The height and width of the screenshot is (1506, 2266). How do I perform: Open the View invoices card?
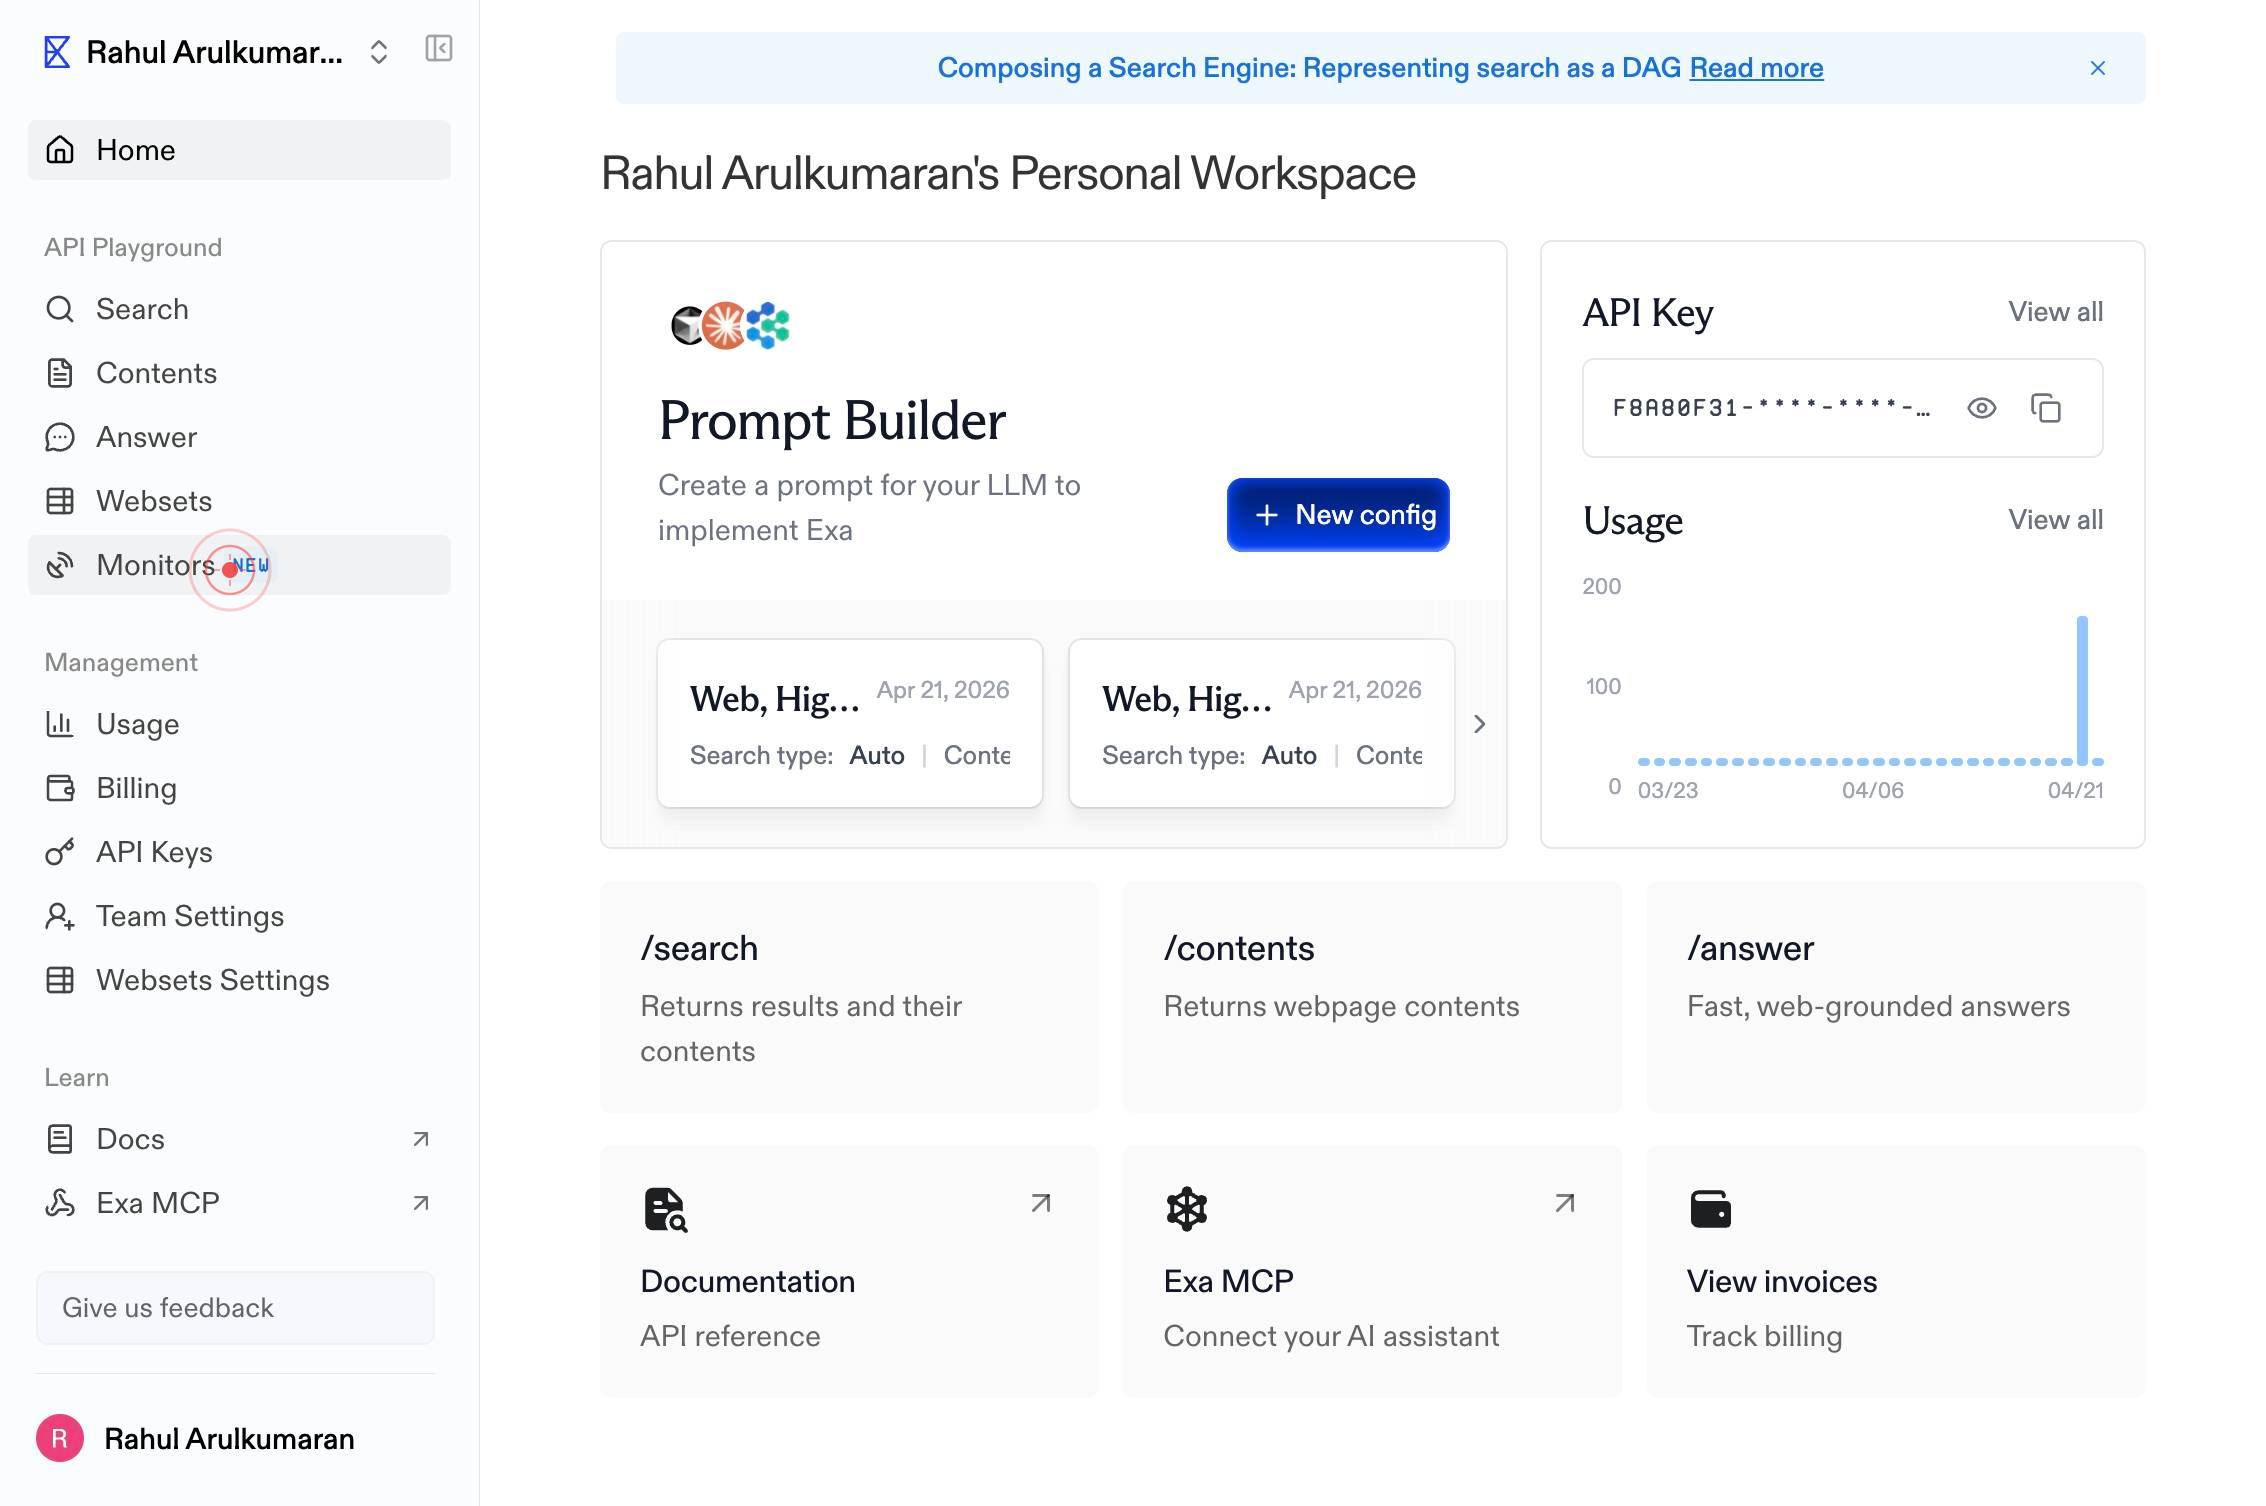(x=1896, y=1271)
